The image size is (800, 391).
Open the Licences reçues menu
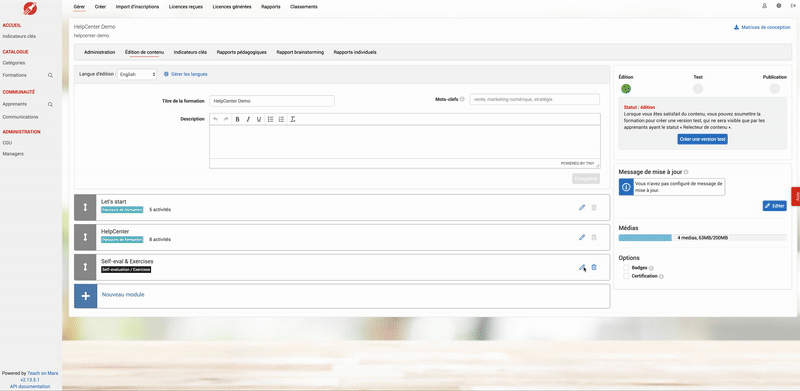click(186, 7)
